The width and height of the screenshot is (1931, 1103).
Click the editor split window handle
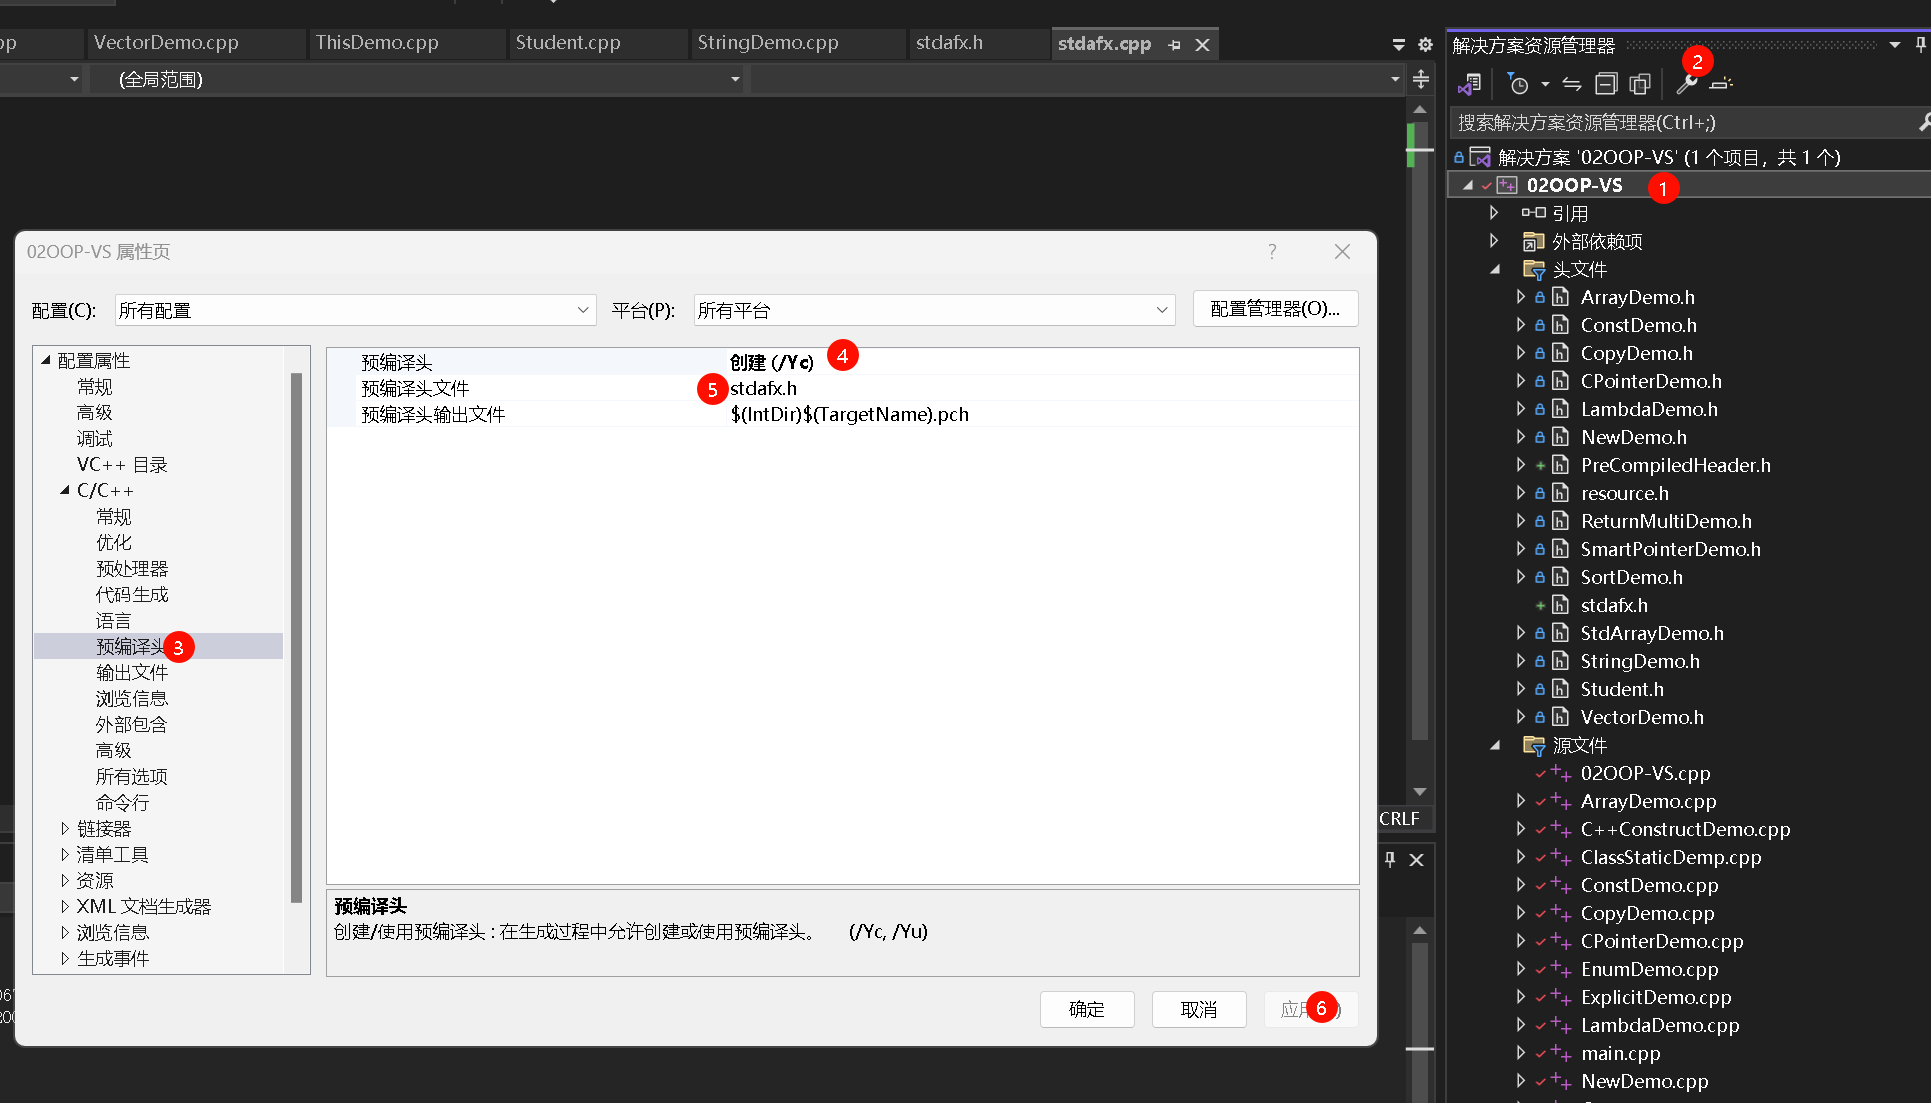[x=1421, y=79]
